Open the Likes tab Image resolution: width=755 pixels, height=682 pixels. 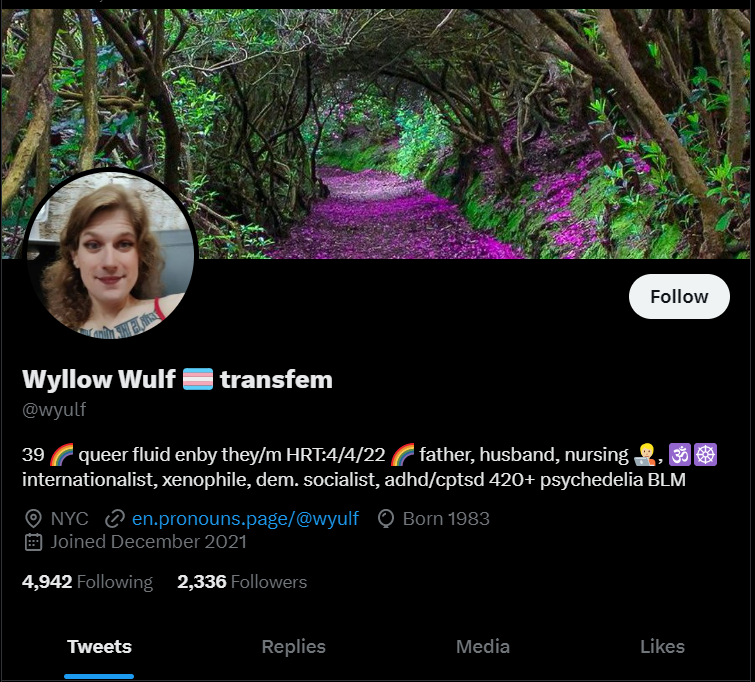662,646
